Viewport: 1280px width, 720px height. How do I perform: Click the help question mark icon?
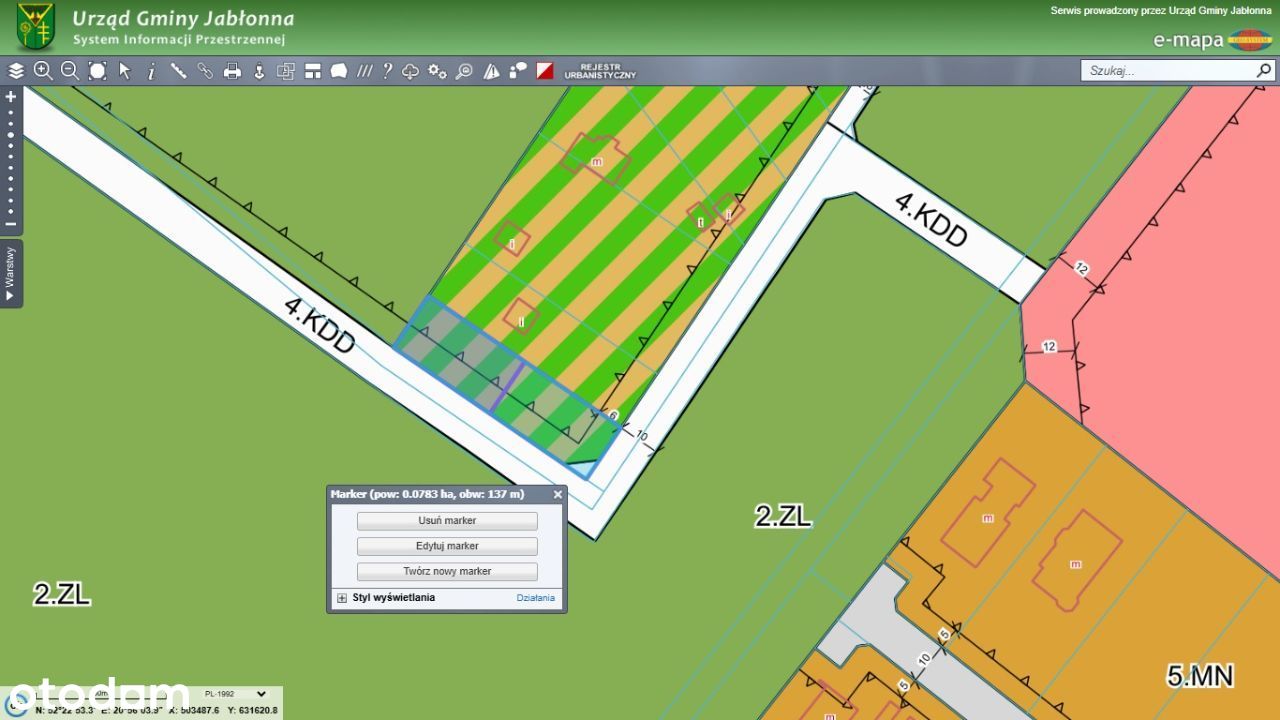point(387,71)
